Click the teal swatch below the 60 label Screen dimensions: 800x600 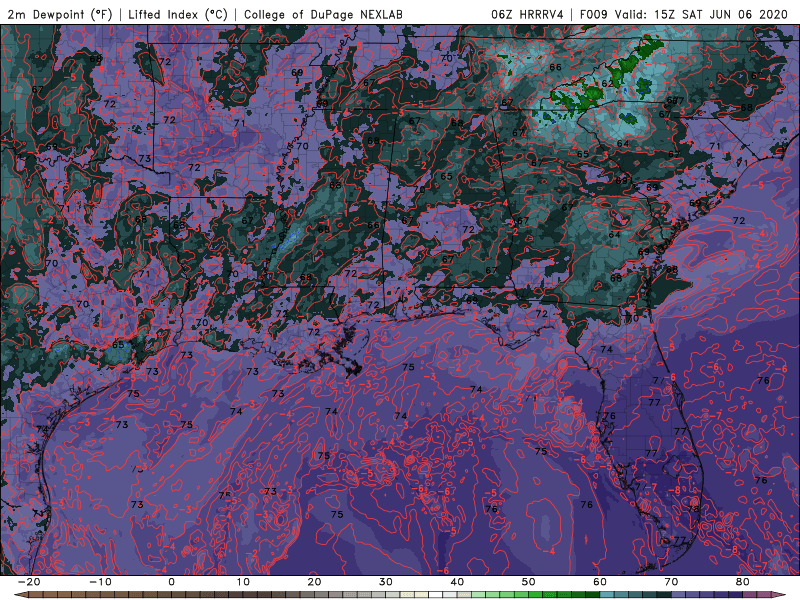tap(607, 595)
